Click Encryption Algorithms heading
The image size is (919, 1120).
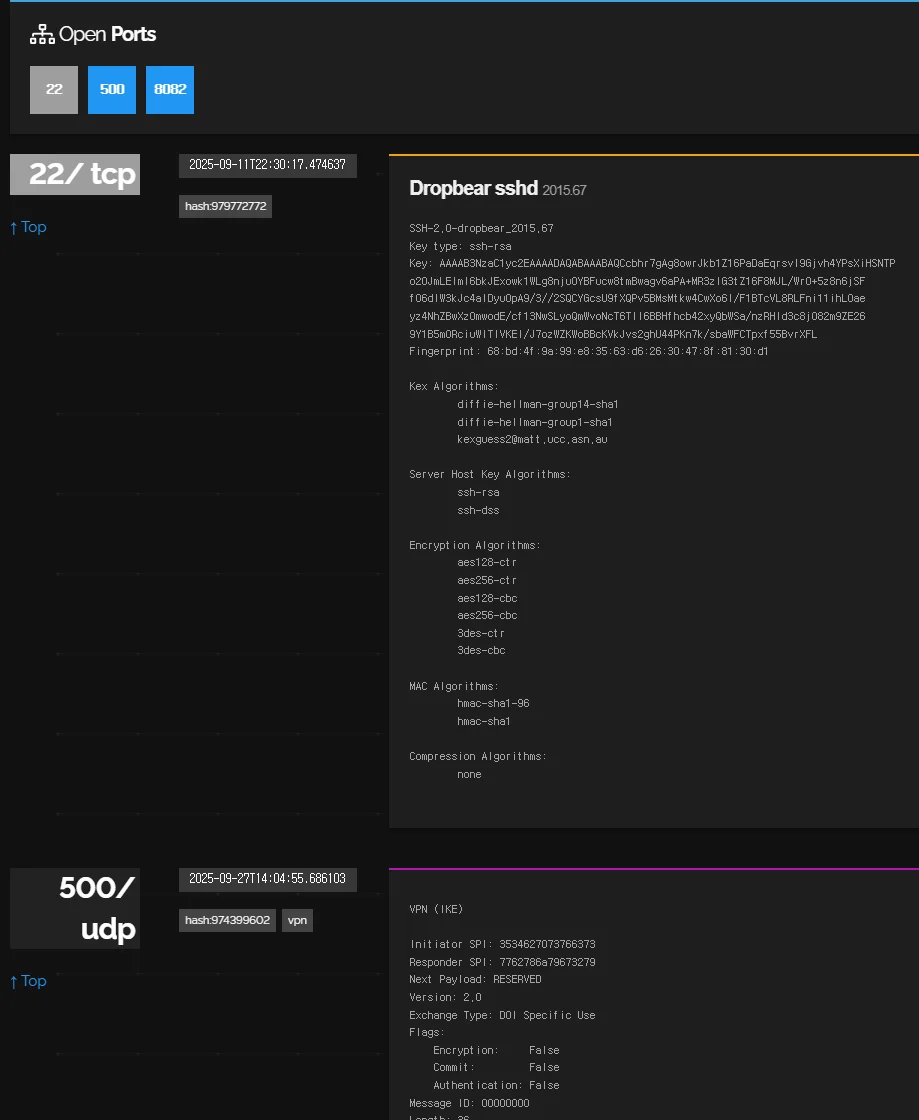[x=475, y=545]
